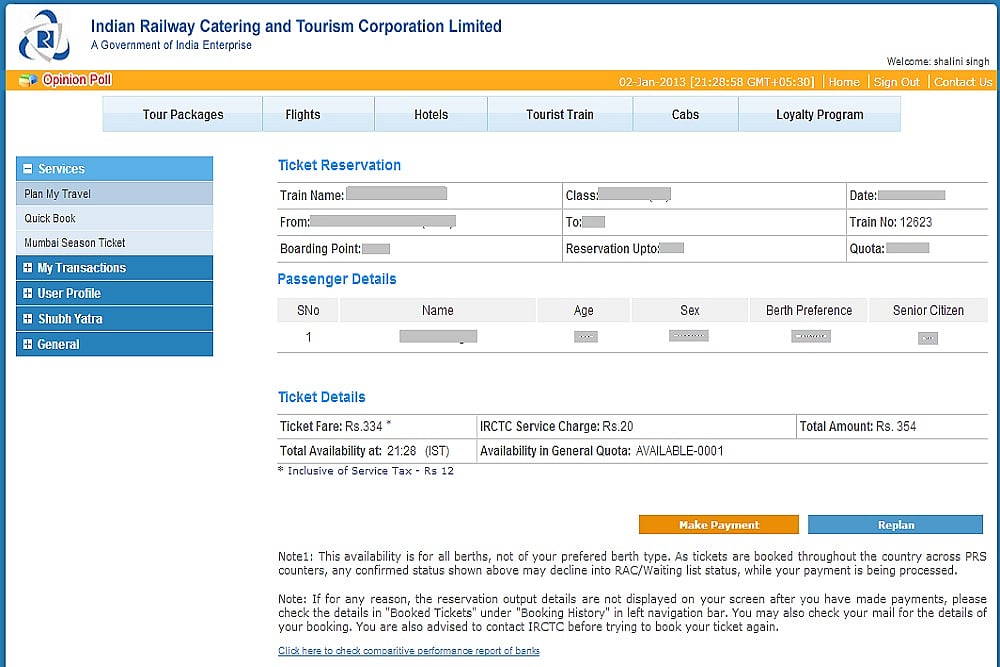This screenshot has height=667, width=1000.
Task: Switch to the Loyalty Program tab
Action: 819,115
